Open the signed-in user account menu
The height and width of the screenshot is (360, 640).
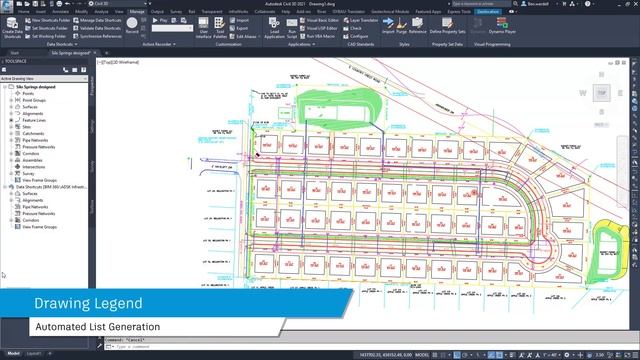540,4
